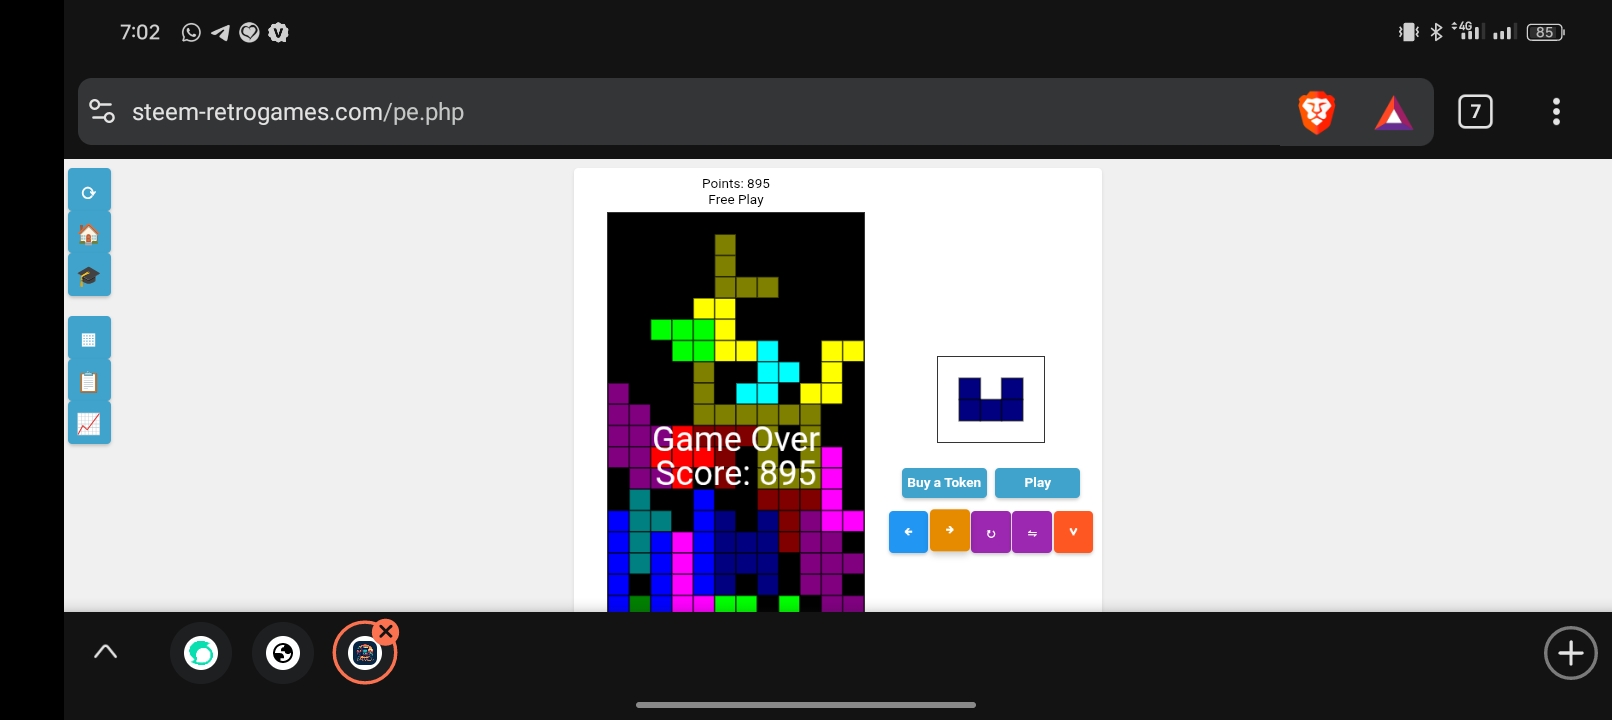Click the purple swap arrows button
Screen dimensions: 1612x720
pyautogui.click(x=1031, y=532)
